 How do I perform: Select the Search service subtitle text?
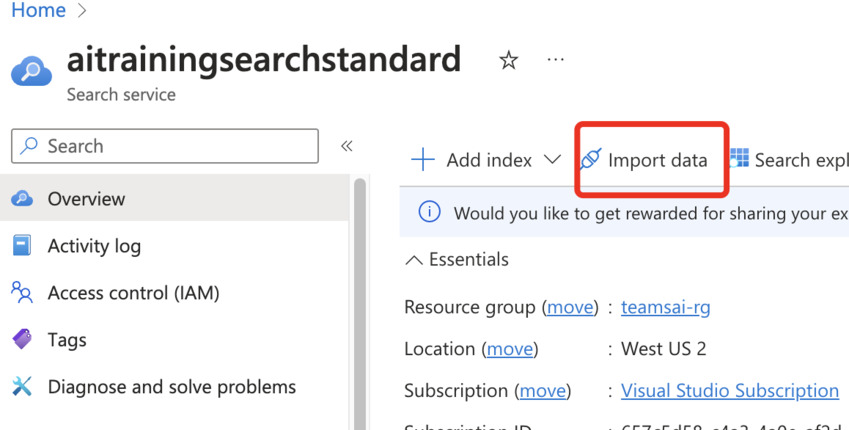pyautogui.click(x=121, y=95)
